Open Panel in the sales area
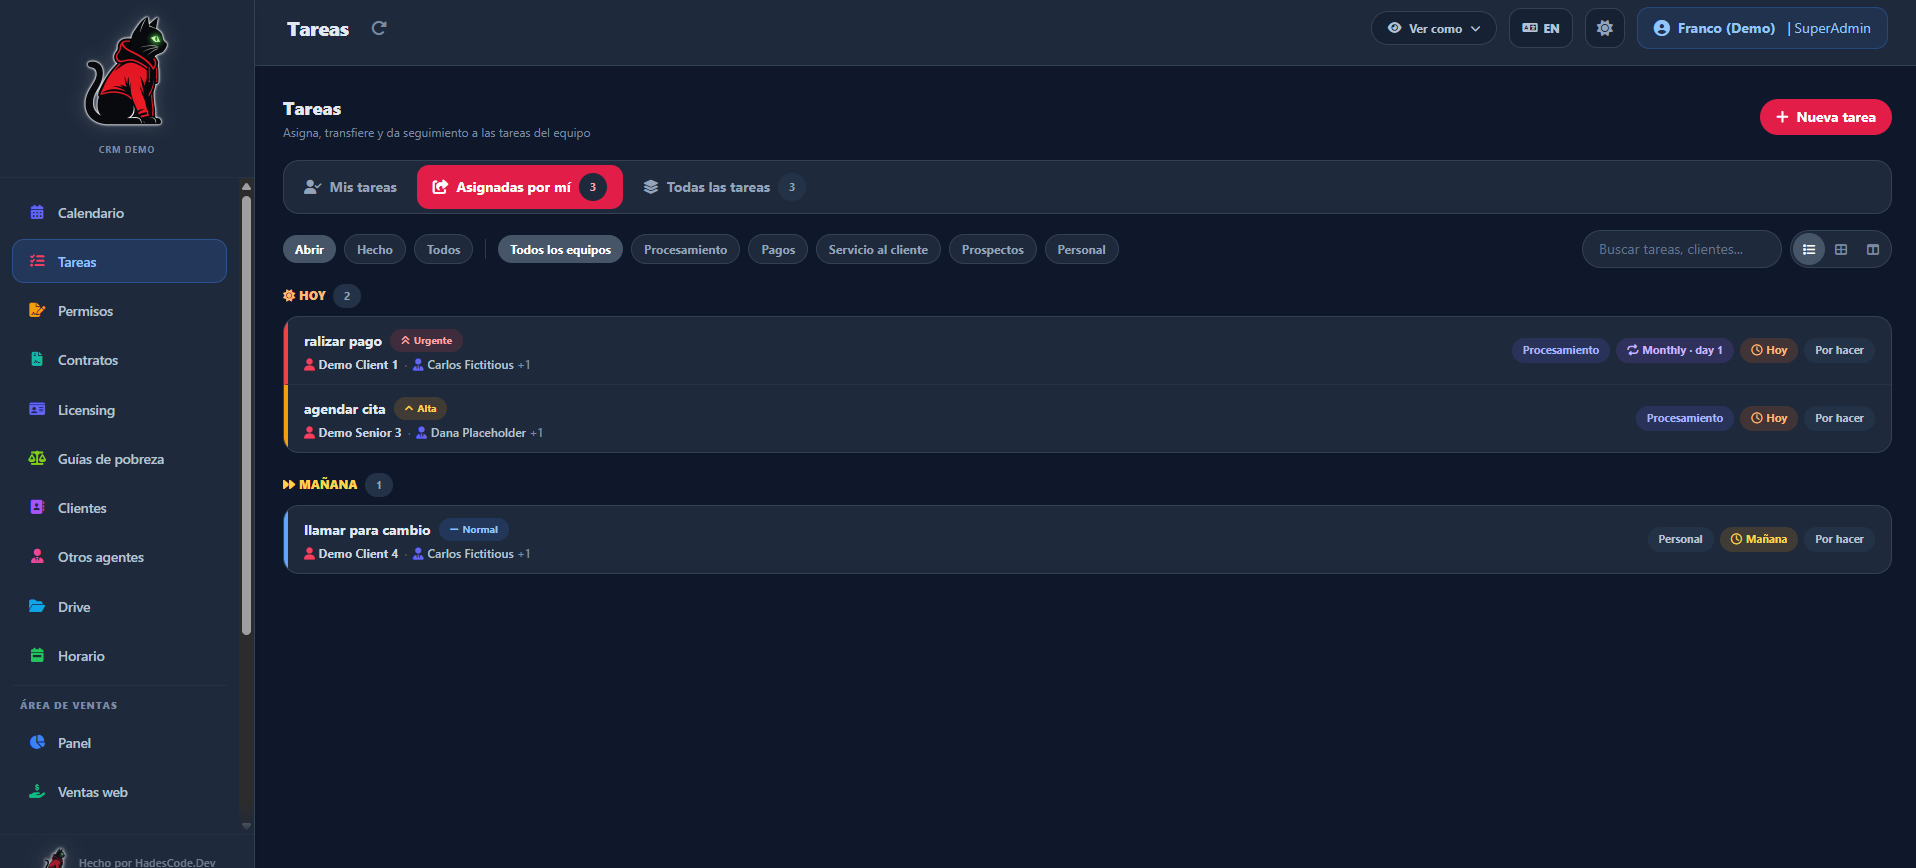Screen dimensions: 1916x868 click(x=119, y=743)
